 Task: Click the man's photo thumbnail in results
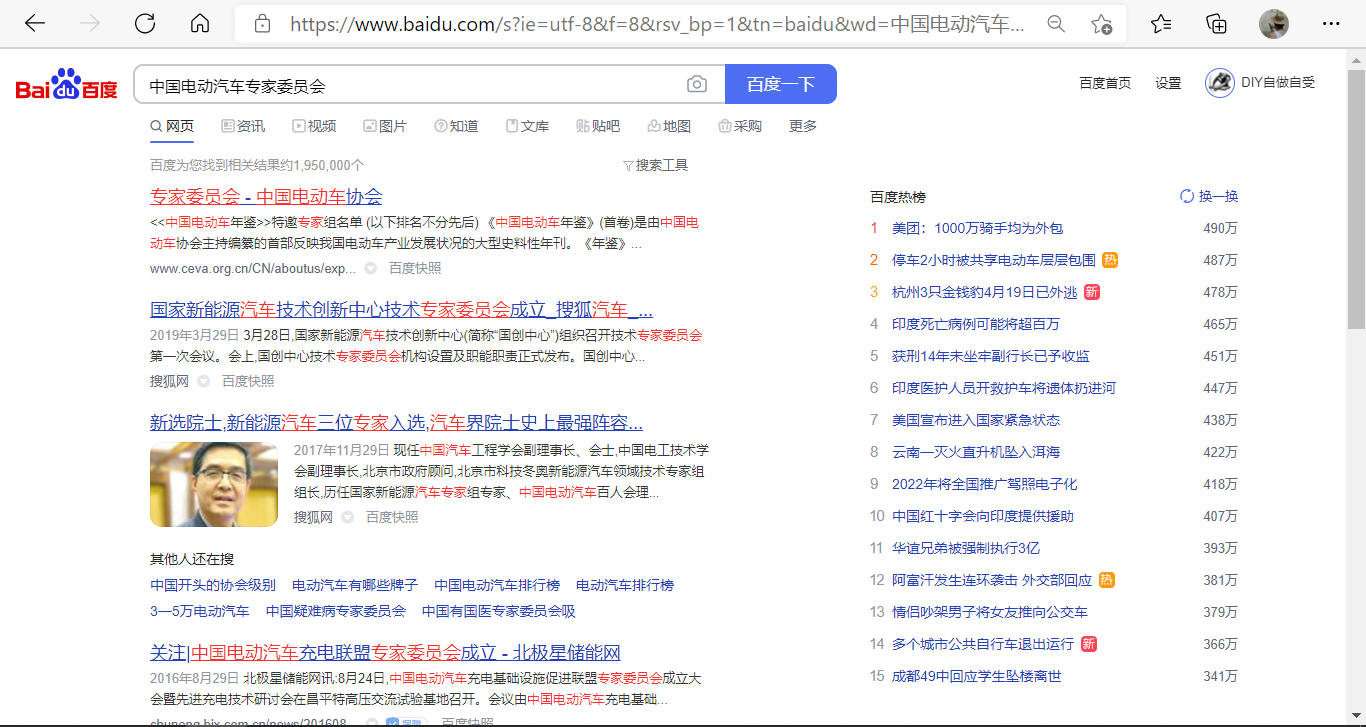(214, 485)
